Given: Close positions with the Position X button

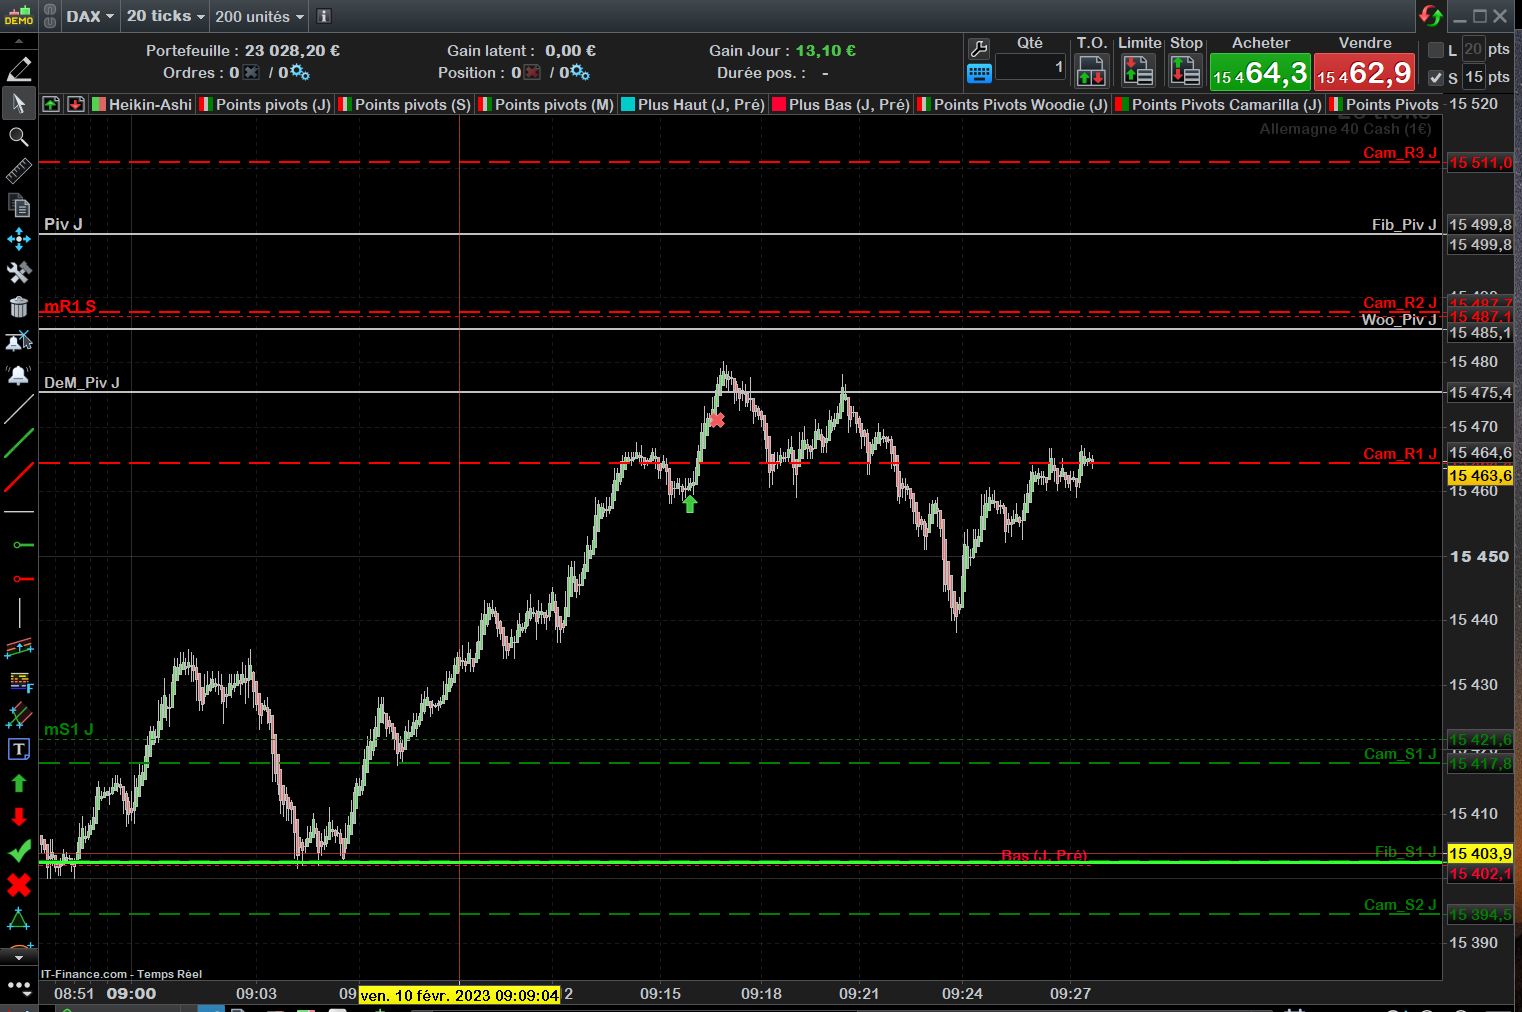Looking at the screenshot, I should [533, 73].
